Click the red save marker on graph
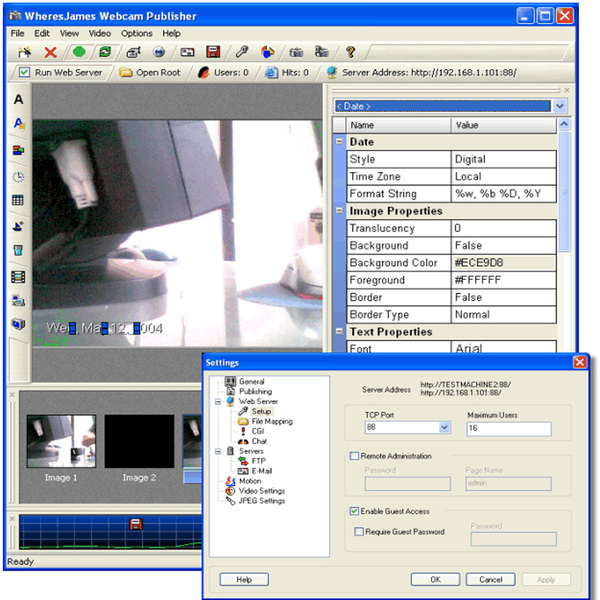Viewport: 600px width, 600px height. coord(136,524)
